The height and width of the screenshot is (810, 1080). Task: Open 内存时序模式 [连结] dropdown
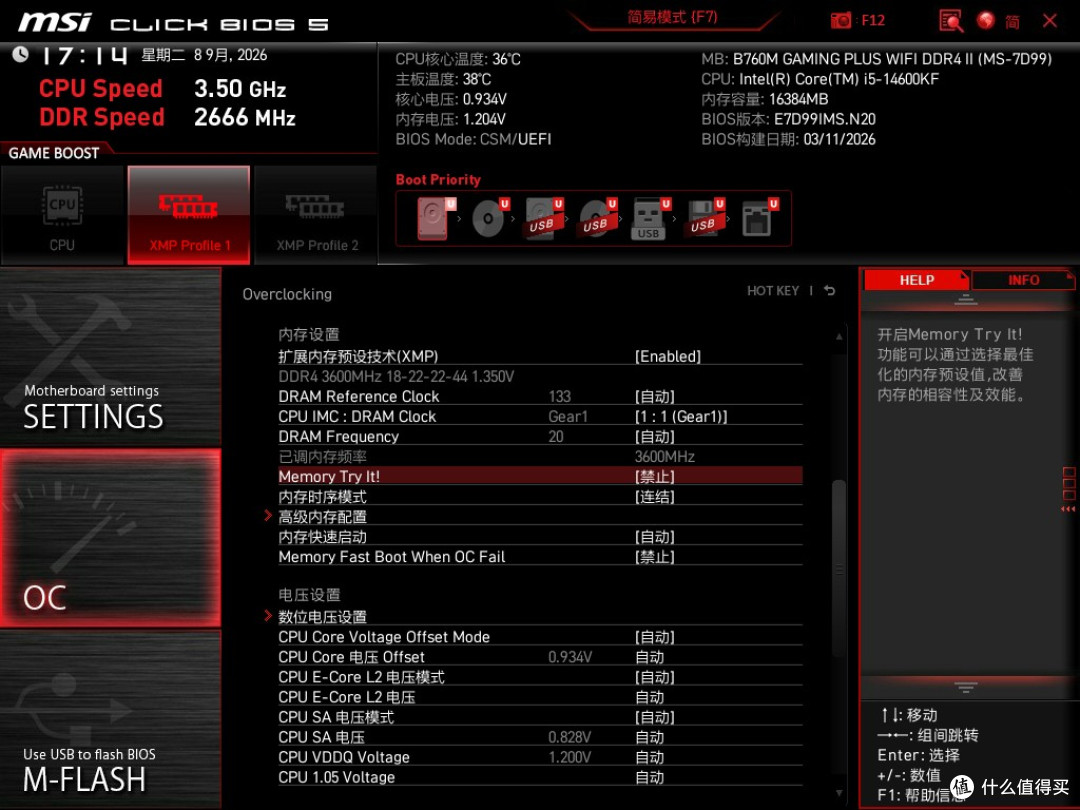tap(654, 497)
